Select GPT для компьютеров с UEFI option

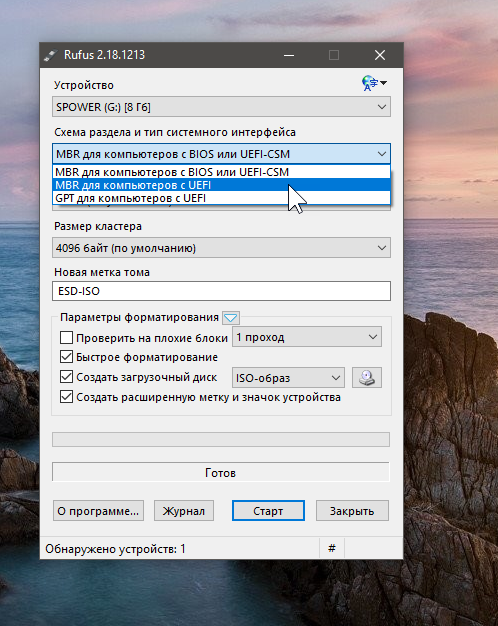[x=221, y=198]
